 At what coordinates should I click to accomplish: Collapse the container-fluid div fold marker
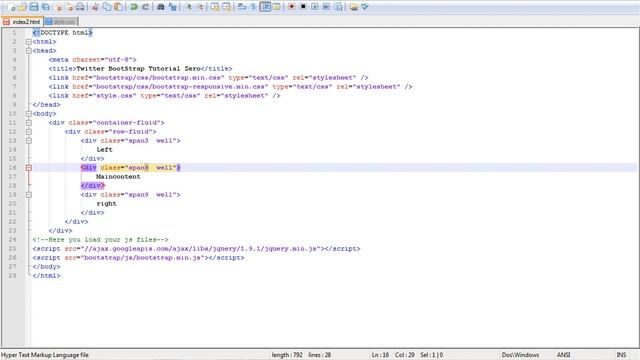(x=29, y=122)
